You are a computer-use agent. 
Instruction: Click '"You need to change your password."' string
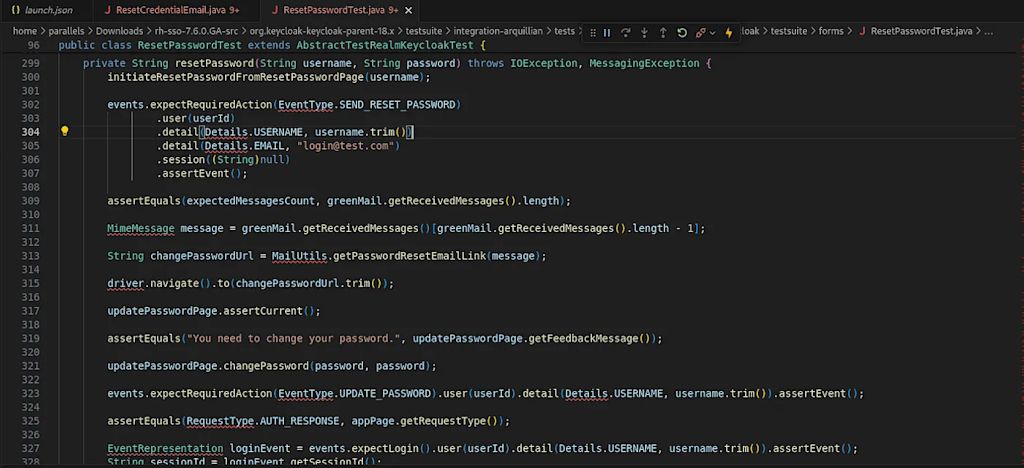coord(293,338)
